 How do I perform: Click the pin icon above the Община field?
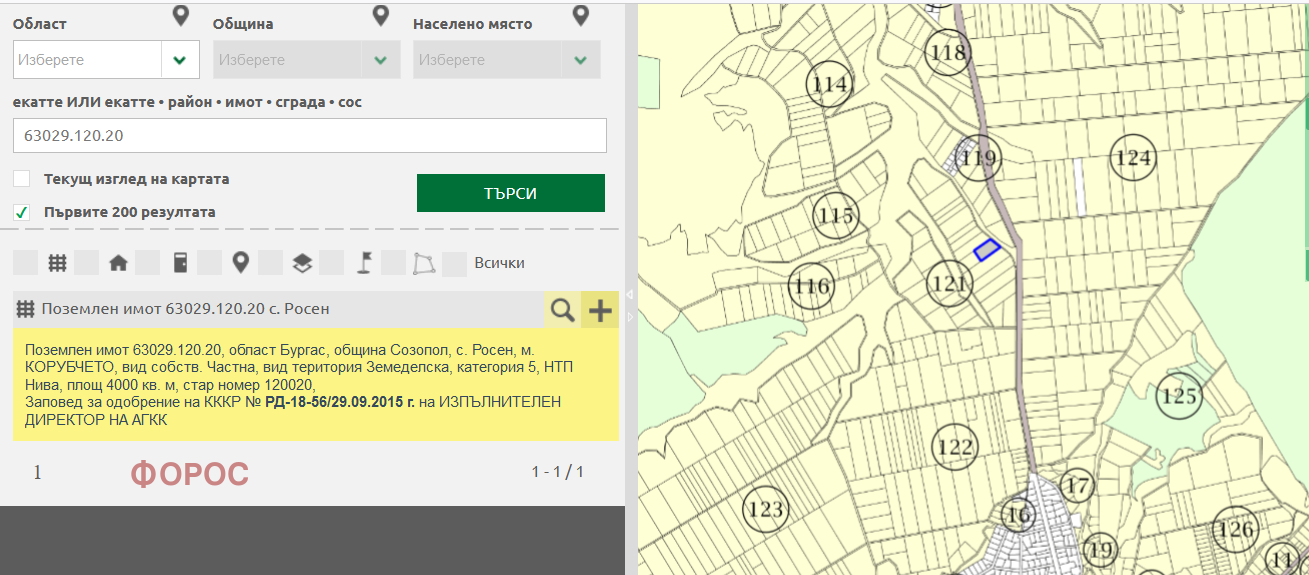(380, 16)
